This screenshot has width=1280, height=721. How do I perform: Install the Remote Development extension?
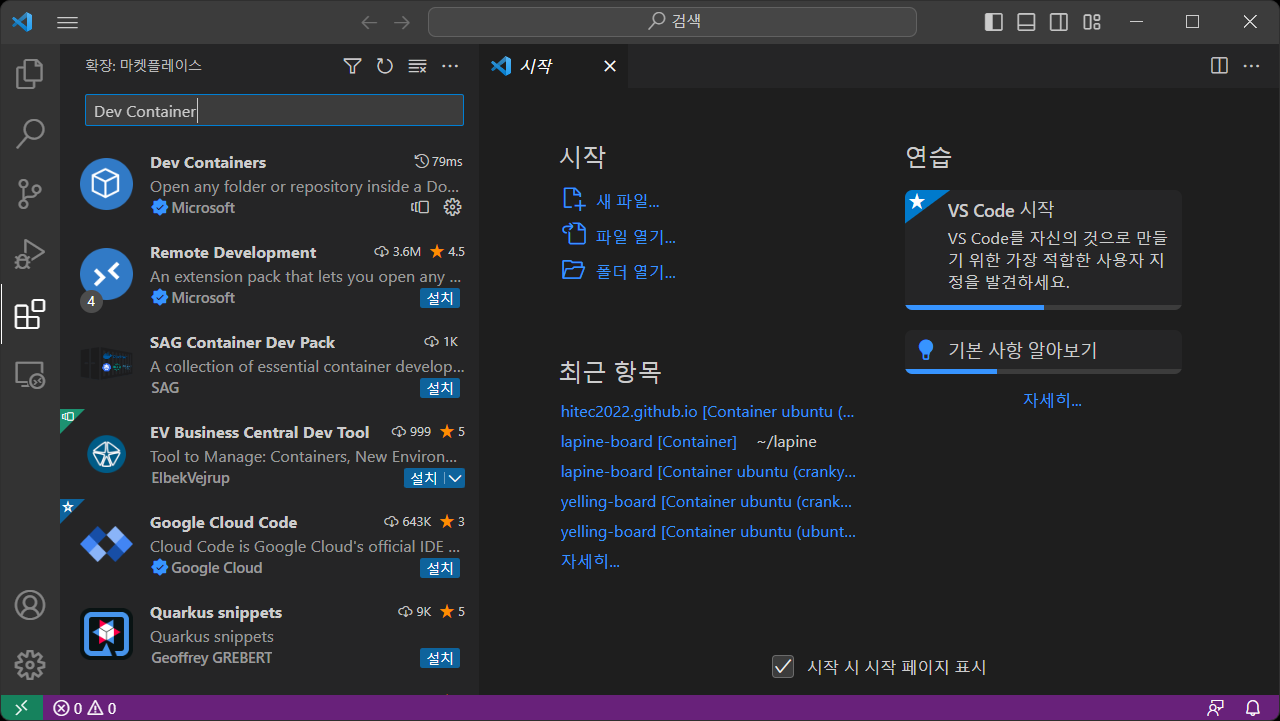coord(440,298)
